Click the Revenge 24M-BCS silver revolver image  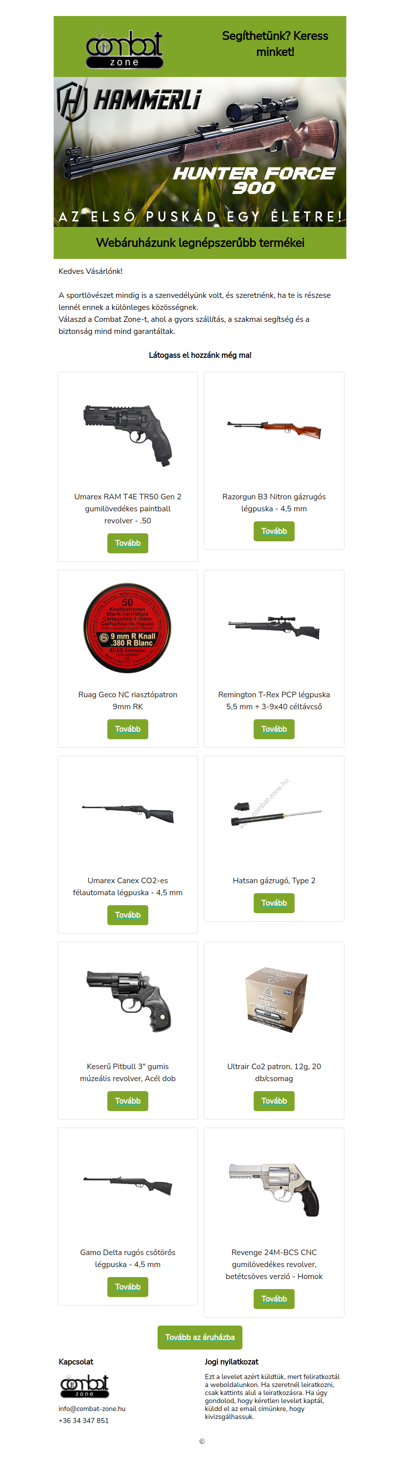tap(274, 1186)
